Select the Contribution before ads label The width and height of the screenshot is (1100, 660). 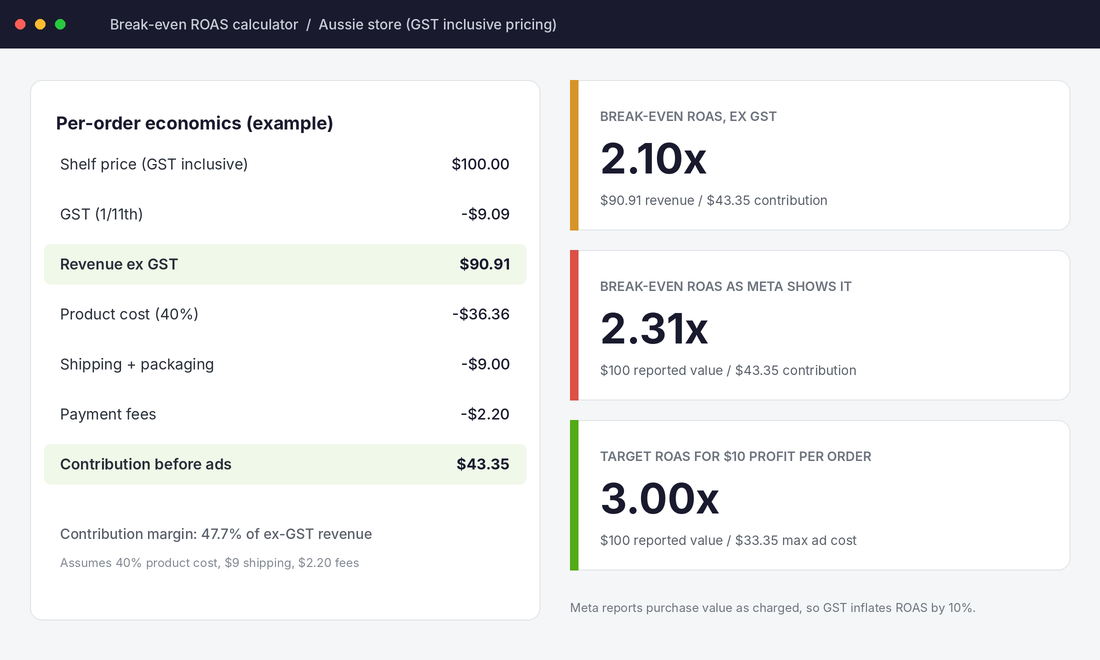click(x=146, y=464)
